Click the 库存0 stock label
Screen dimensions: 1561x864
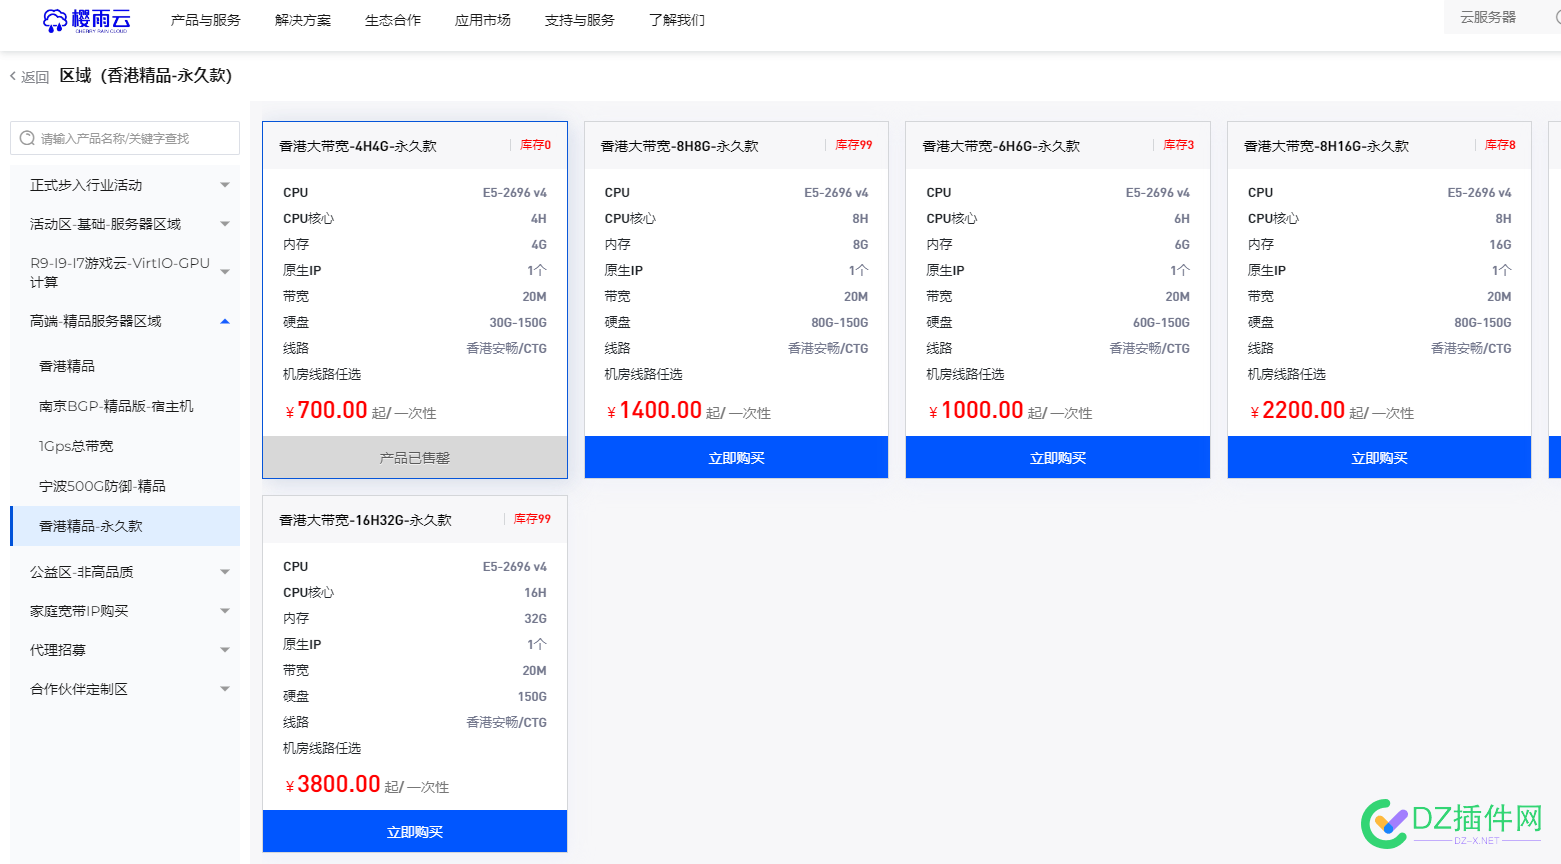pyautogui.click(x=536, y=145)
